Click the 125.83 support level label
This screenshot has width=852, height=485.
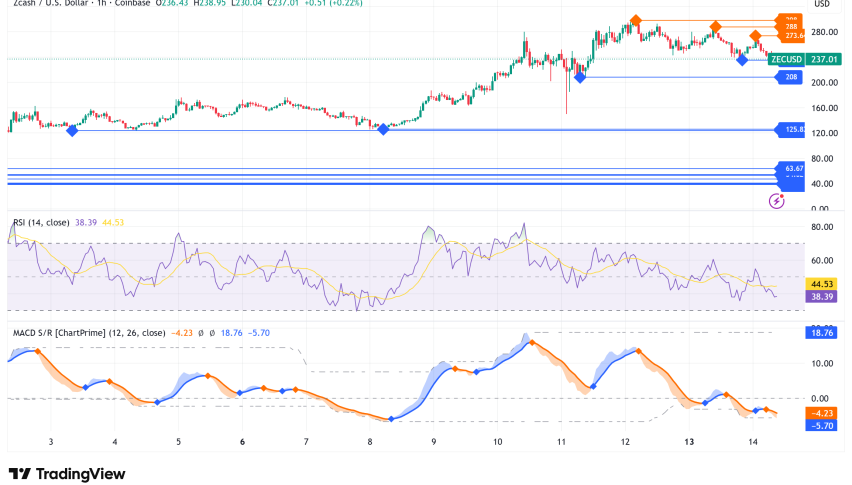795,130
